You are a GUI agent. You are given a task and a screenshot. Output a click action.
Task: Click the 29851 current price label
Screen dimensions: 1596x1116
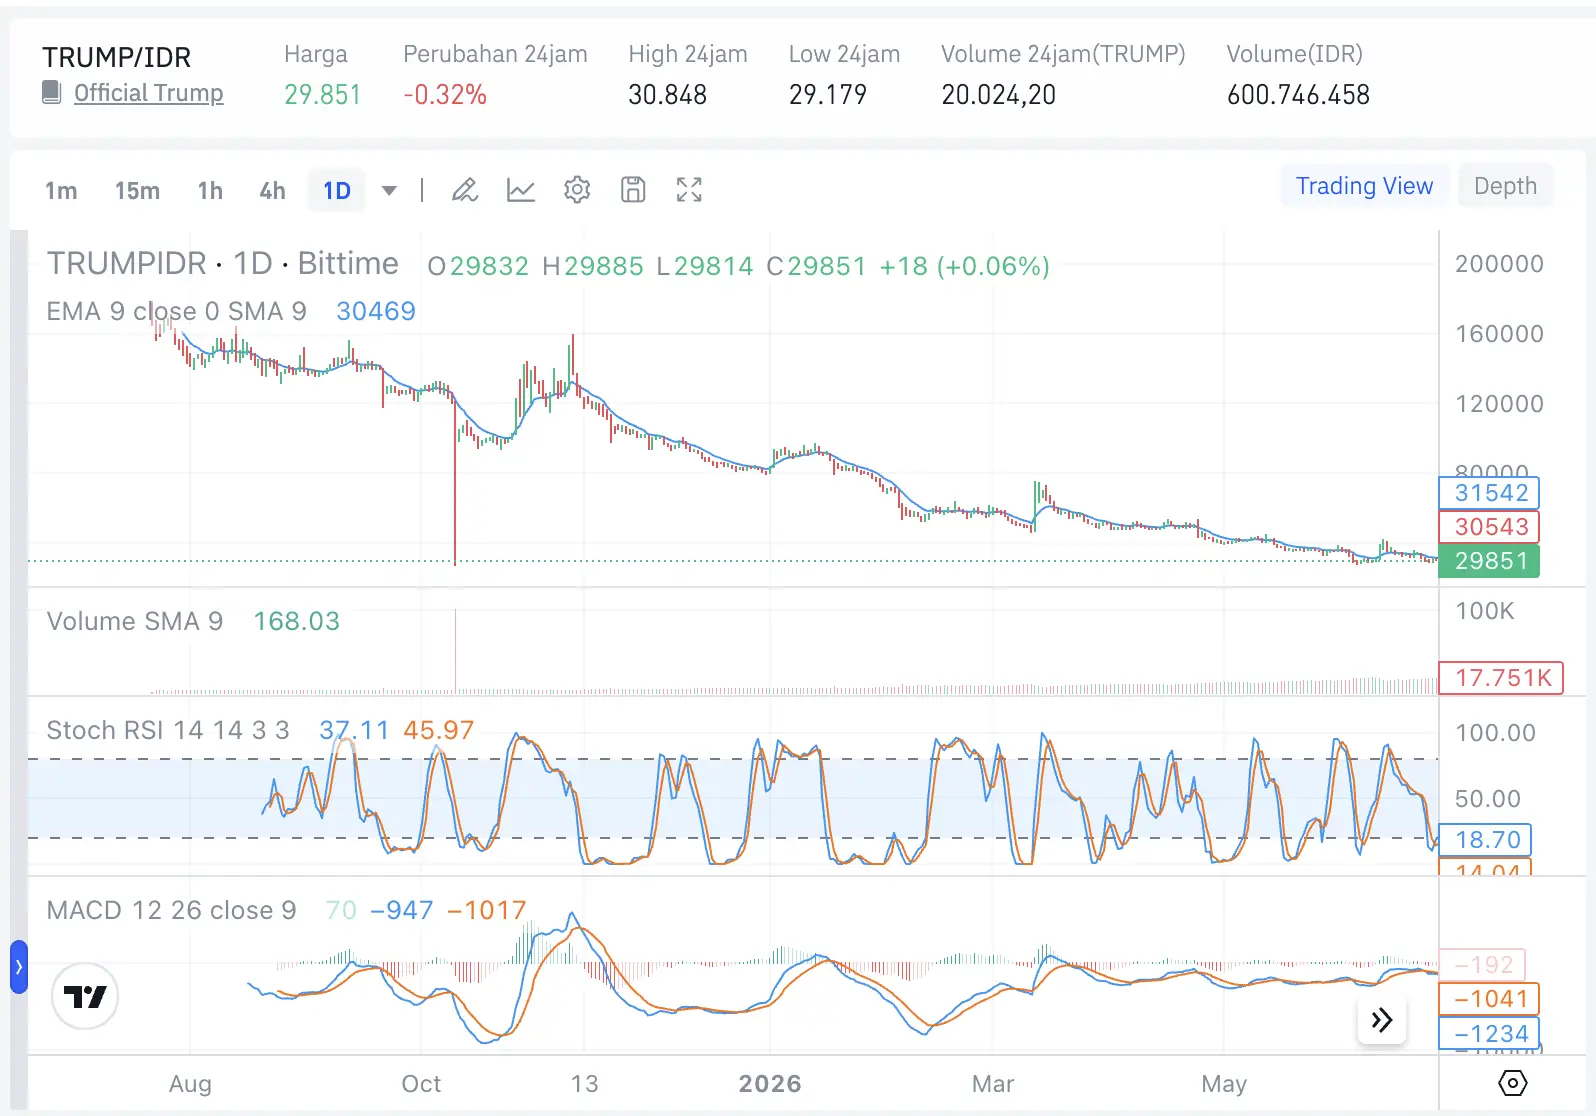pos(1489,561)
